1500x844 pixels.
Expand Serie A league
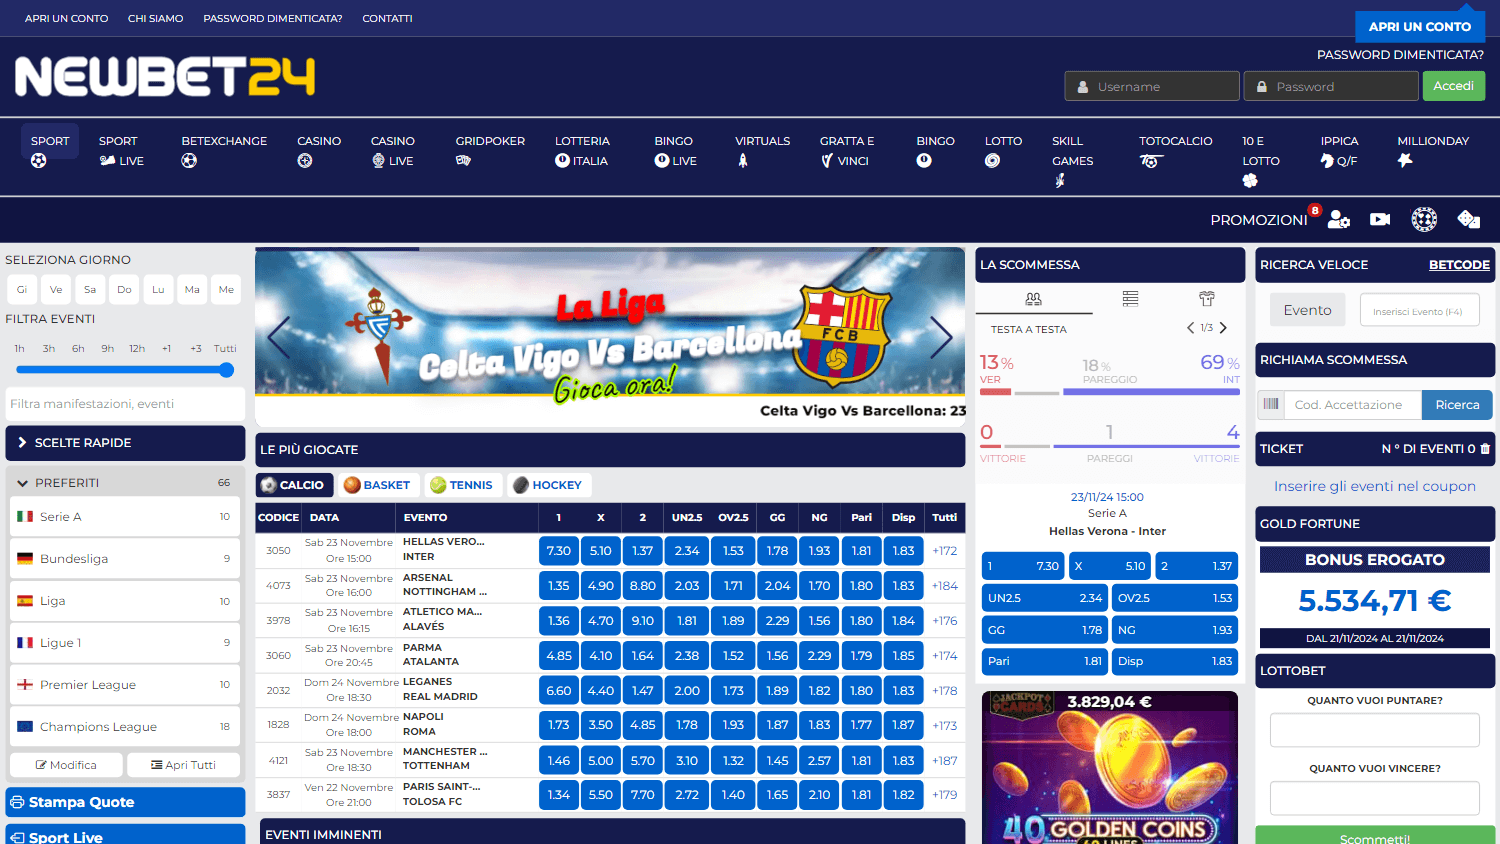tap(125, 517)
